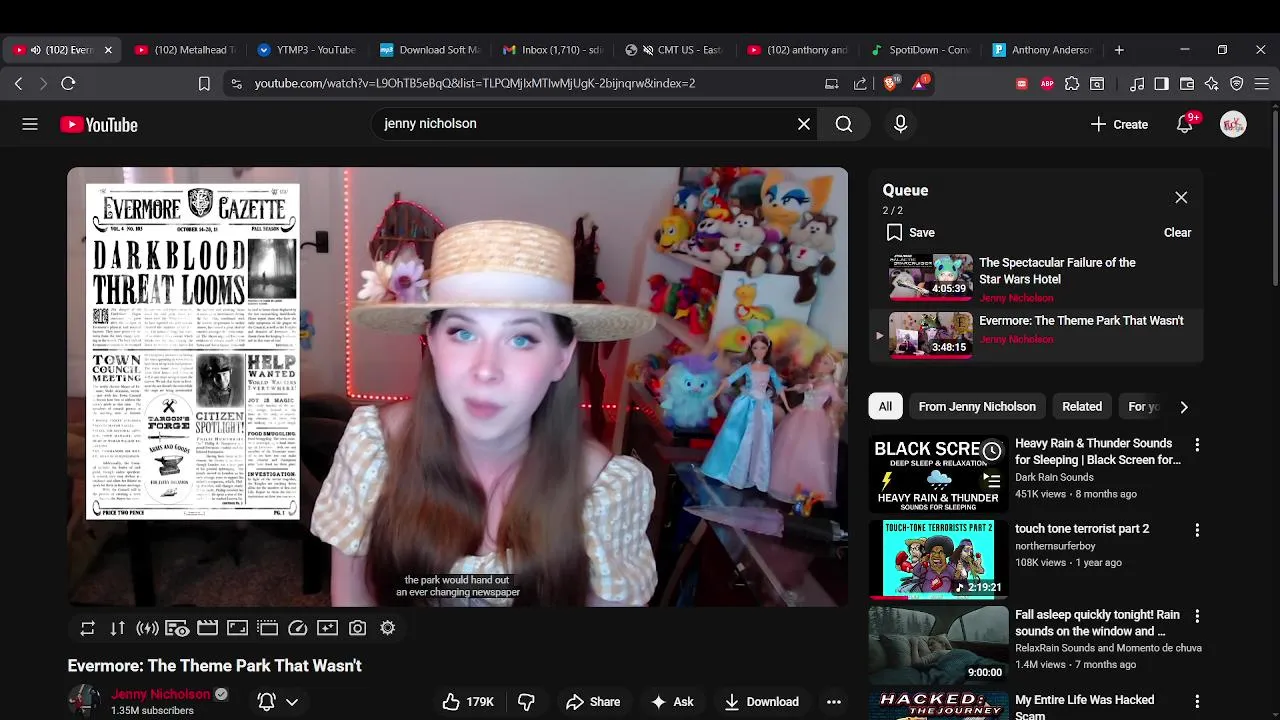Bookmark this page icon
This screenshot has height=720, width=1280.
[204, 84]
